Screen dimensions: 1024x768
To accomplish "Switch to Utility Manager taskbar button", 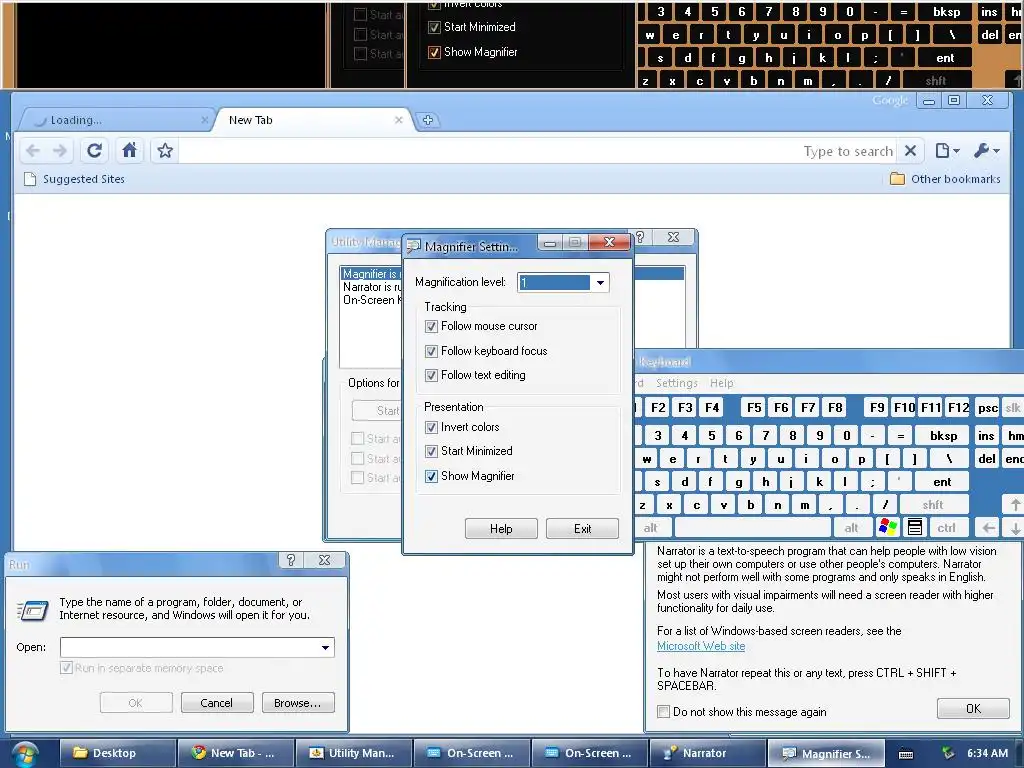I will click(353, 753).
